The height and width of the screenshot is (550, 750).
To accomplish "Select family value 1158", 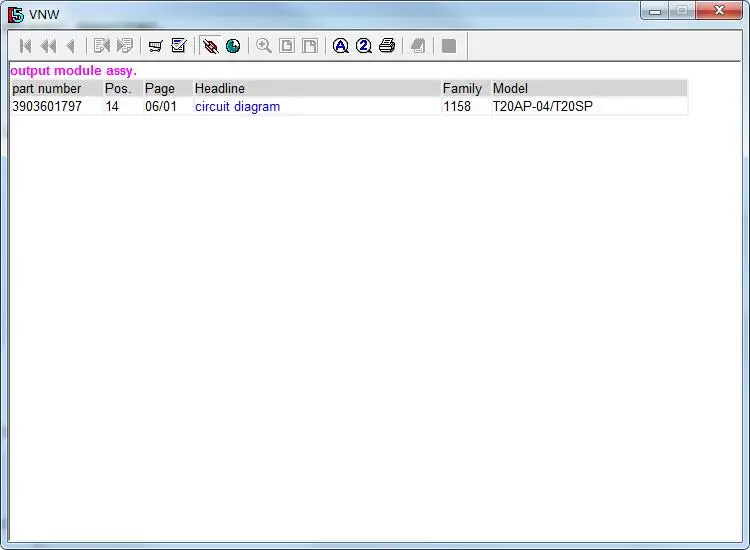I will (x=457, y=106).
